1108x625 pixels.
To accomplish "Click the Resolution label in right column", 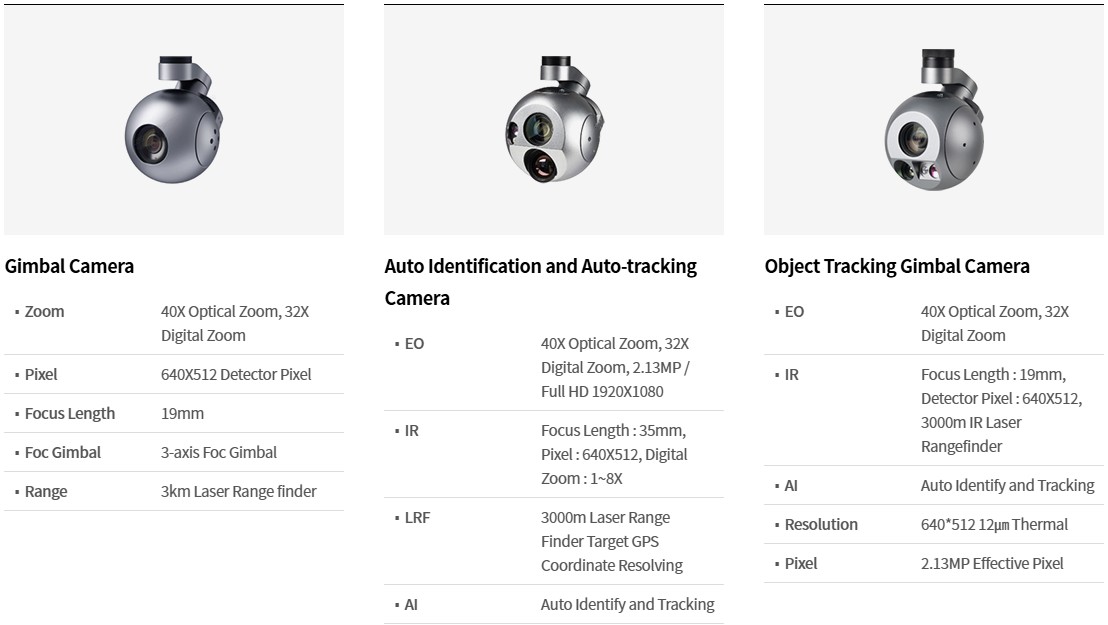I will pos(821,525).
